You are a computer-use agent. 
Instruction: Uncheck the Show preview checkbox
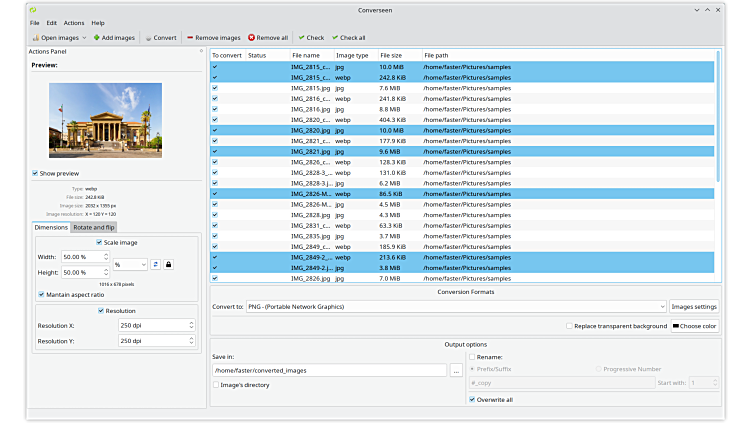click(x=36, y=173)
